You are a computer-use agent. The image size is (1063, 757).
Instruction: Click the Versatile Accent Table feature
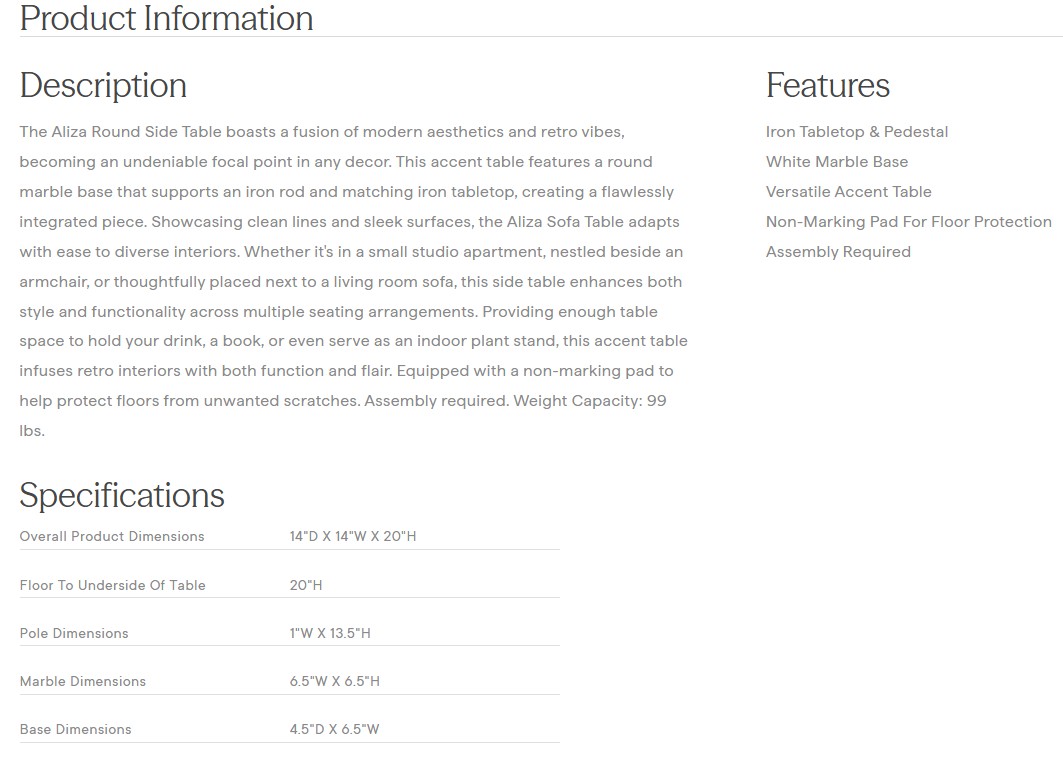(x=848, y=192)
